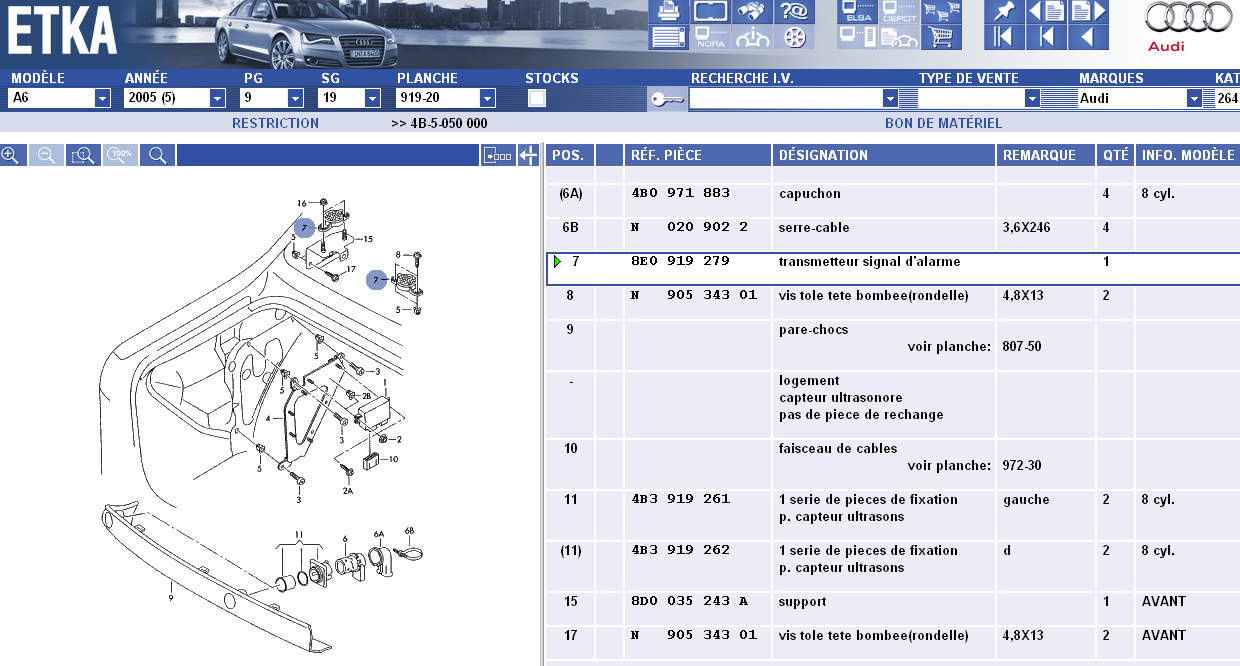
Task: Zoom in on the parts diagram
Action: [x=11, y=155]
